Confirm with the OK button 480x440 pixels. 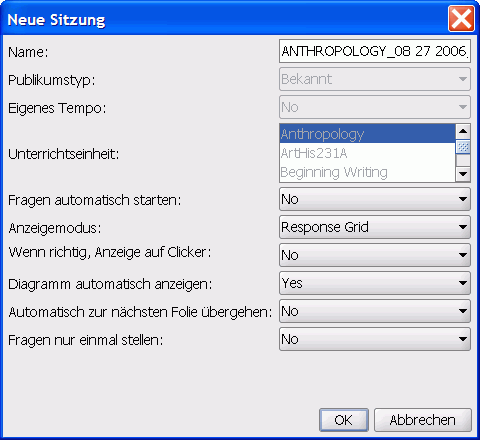[x=344, y=420]
